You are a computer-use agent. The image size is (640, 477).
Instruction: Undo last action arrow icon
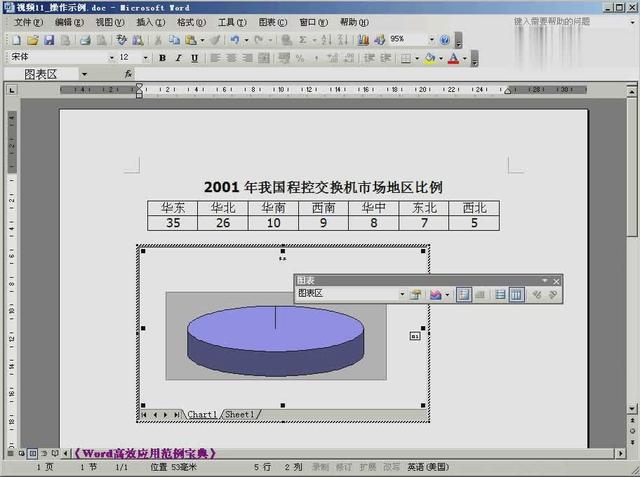pyautogui.click(x=235, y=40)
